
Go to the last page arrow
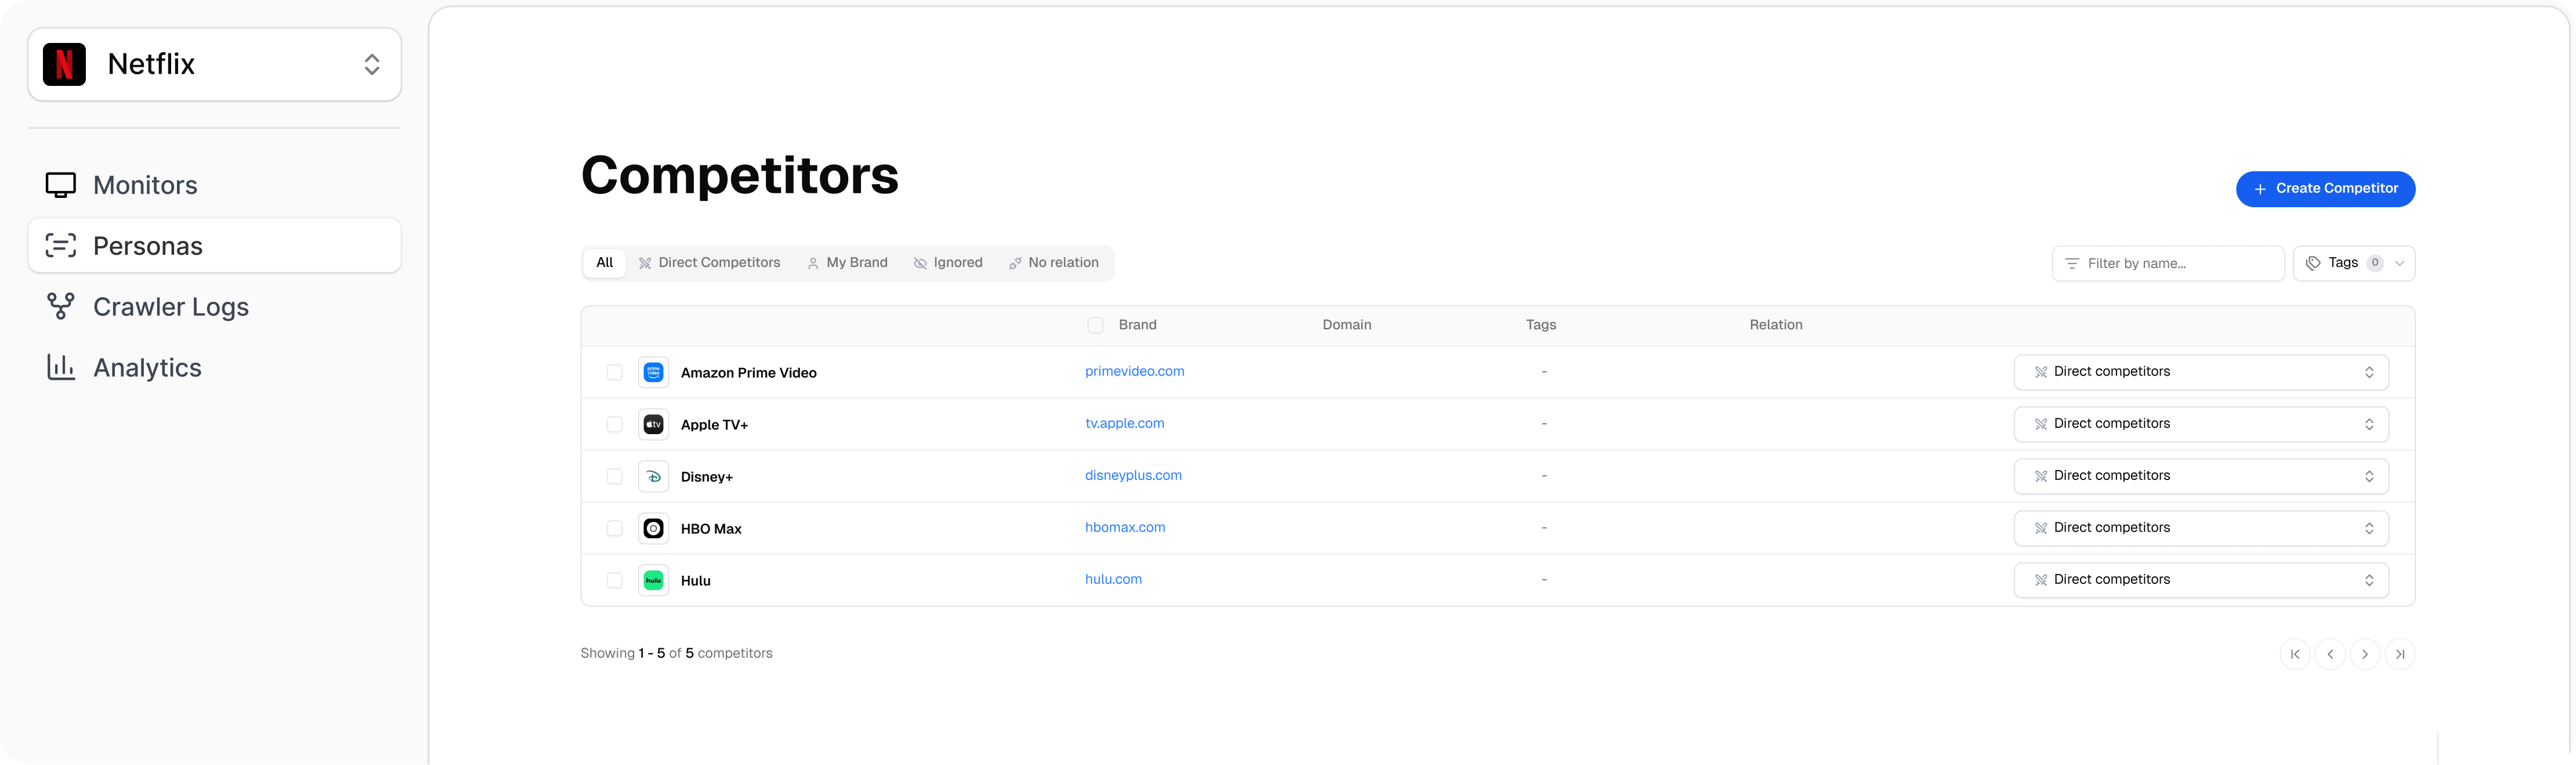(x=2399, y=654)
